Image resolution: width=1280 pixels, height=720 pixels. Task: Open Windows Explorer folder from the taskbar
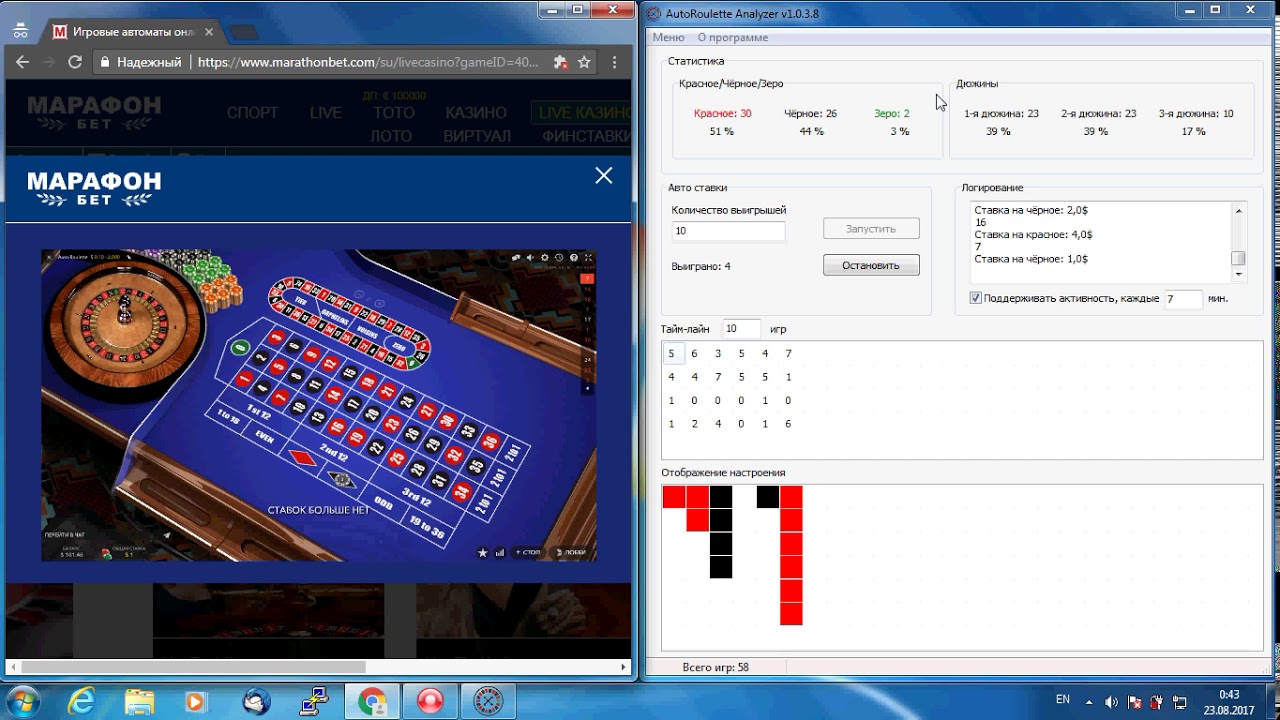pyautogui.click(x=139, y=701)
